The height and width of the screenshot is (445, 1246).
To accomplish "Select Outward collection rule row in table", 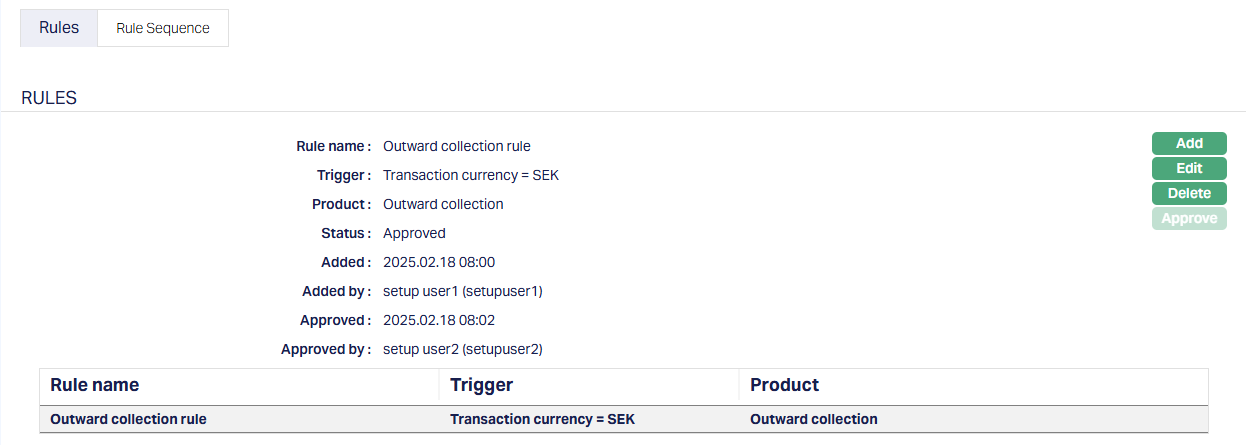I will [x=128, y=419].
